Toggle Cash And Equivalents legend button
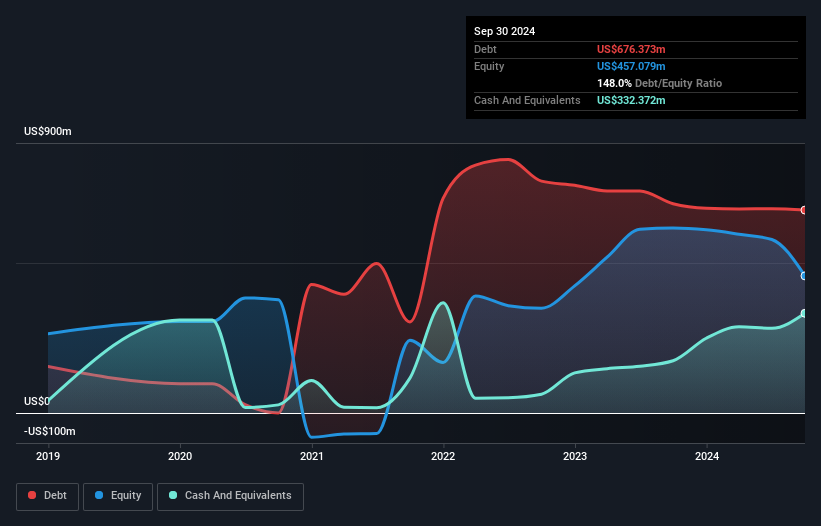 (x=230, y=496)
